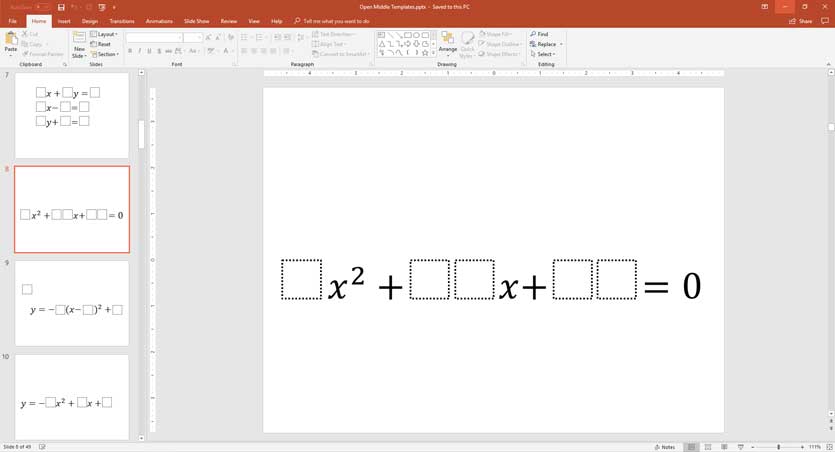The width and height of the screenshot is (835, 452).
Task: Click the Quick Styles icon
Action: coord(467,44)
